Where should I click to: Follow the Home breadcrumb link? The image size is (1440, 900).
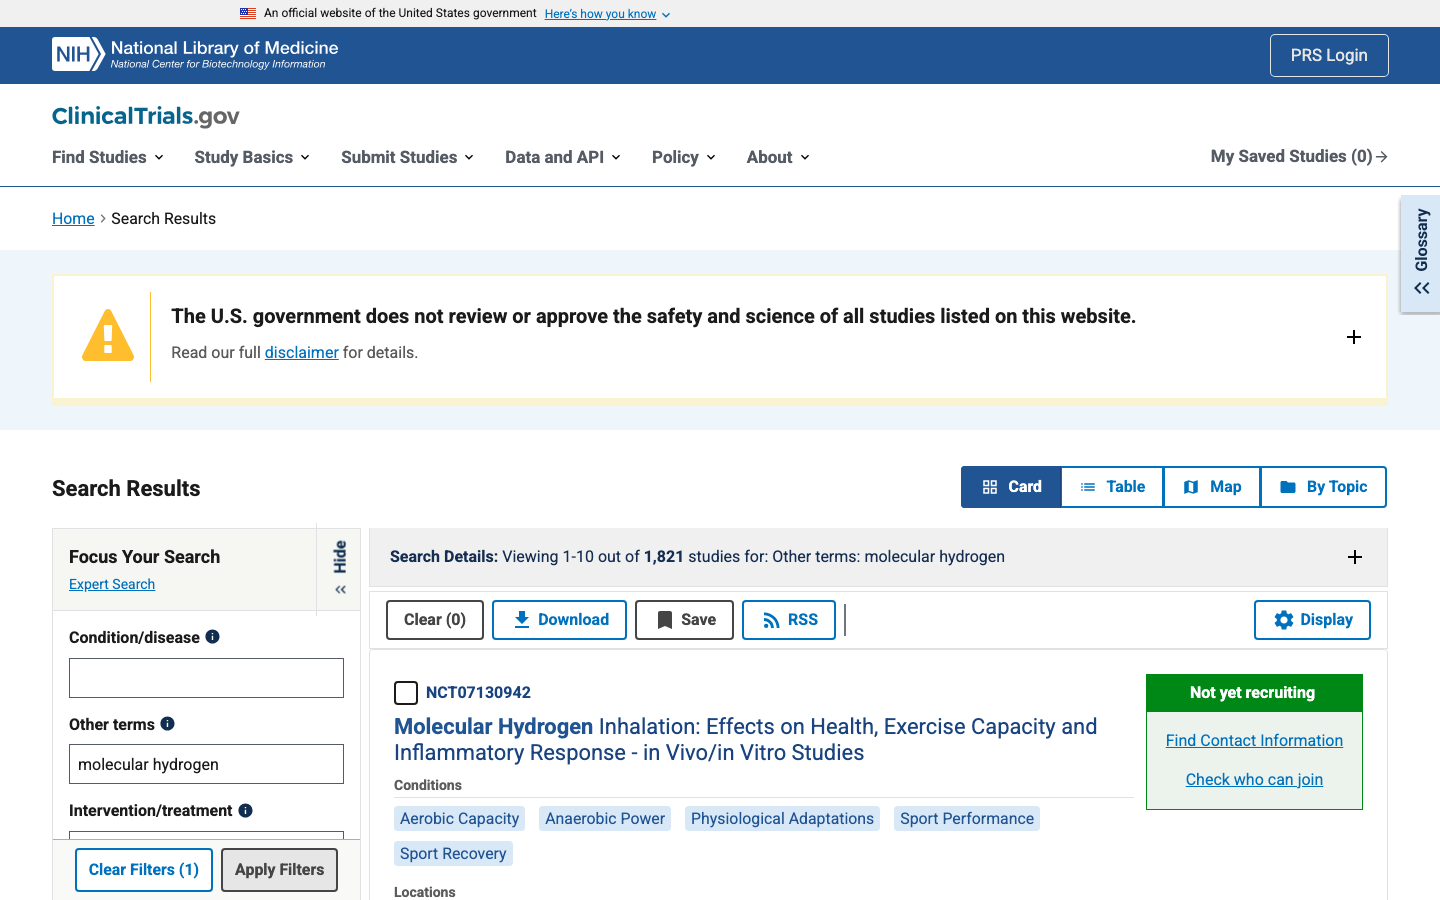coord(73,218)
